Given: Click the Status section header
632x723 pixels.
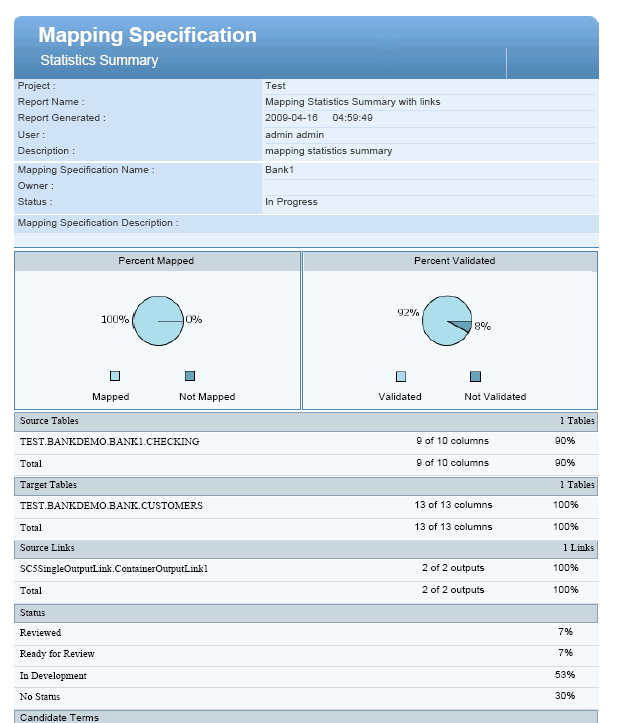Looking at the screenshot, I should 33,612.
